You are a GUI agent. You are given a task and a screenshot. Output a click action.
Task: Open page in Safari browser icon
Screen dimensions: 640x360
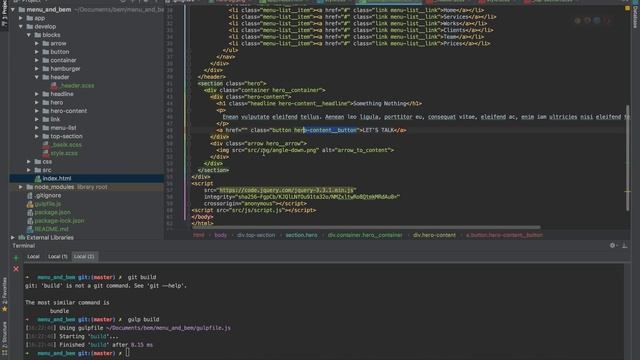pos(597,20)
